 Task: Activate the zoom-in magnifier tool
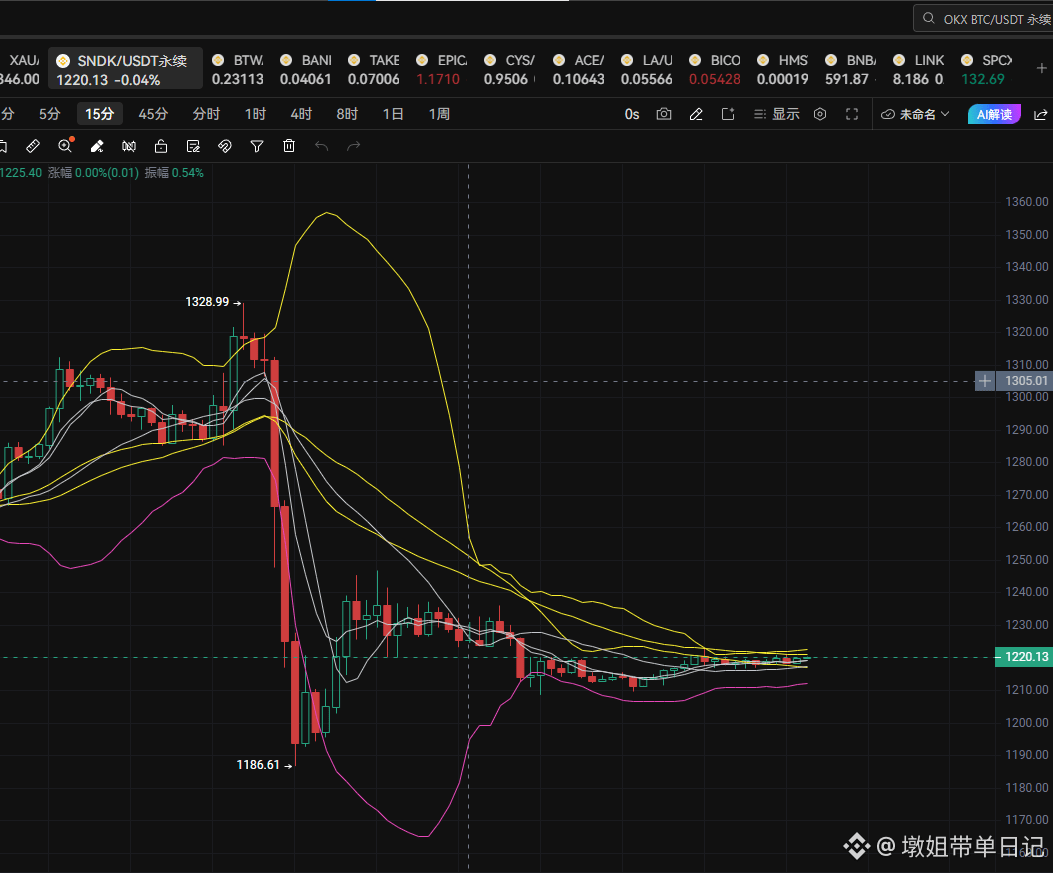point(65,146)
